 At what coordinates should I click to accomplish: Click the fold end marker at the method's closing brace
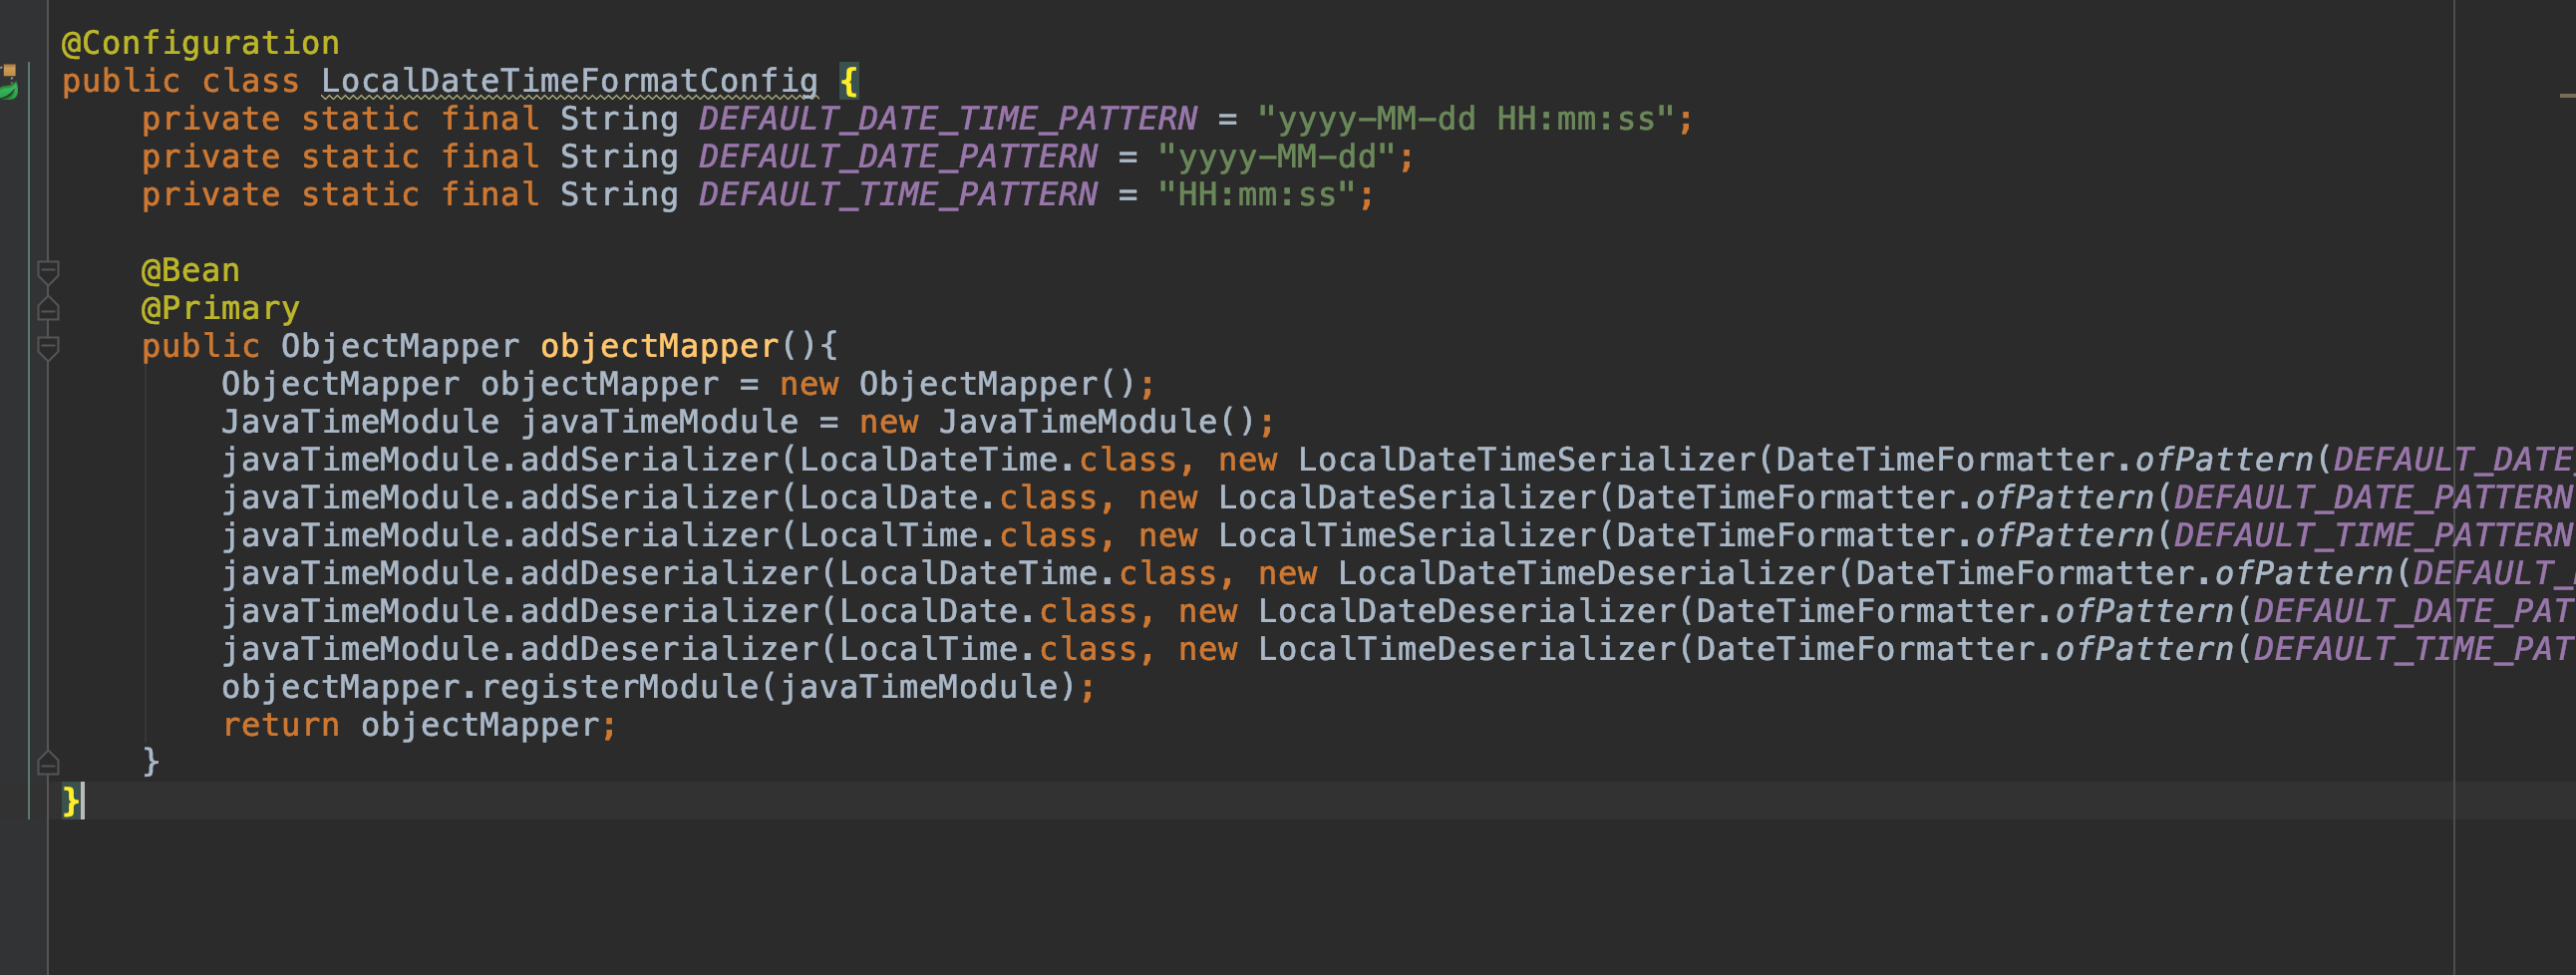point(47,763)
